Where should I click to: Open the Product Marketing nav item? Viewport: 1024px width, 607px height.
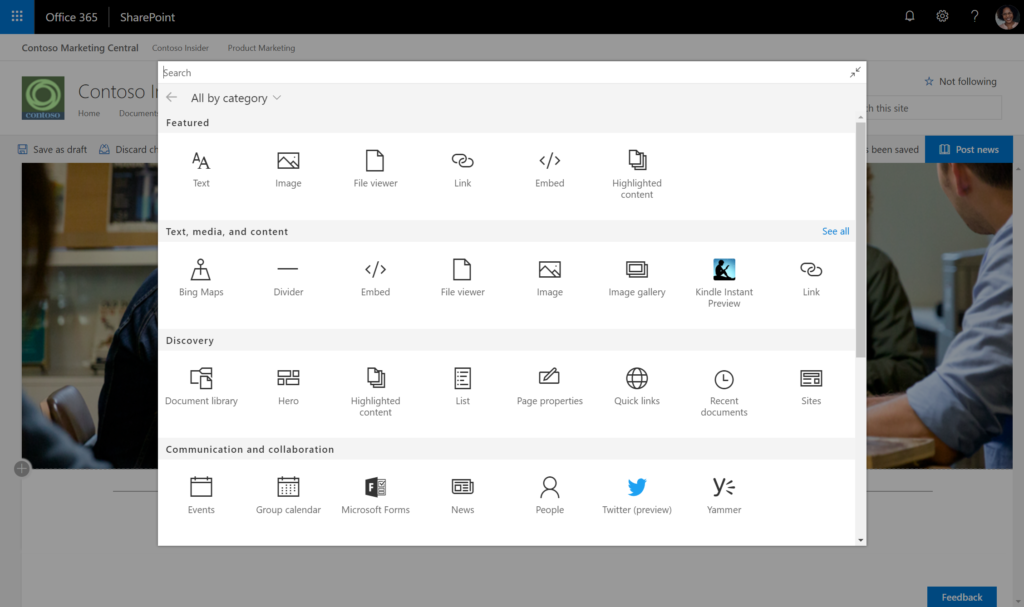pyautogui.click(x=261, y=48)
